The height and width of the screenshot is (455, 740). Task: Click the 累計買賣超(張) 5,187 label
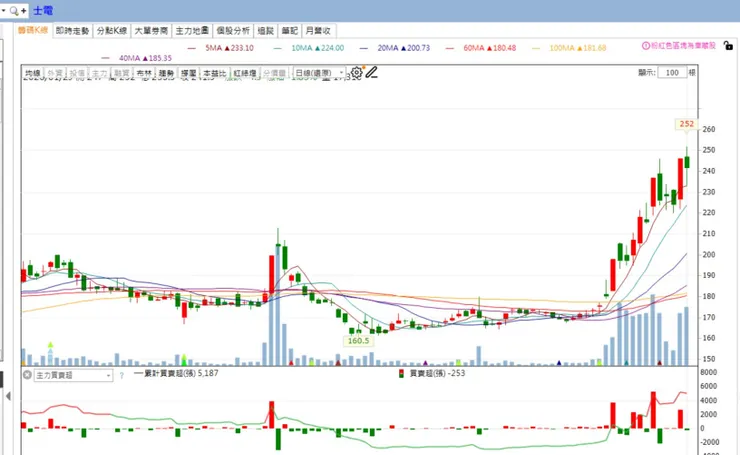(181, 373)
